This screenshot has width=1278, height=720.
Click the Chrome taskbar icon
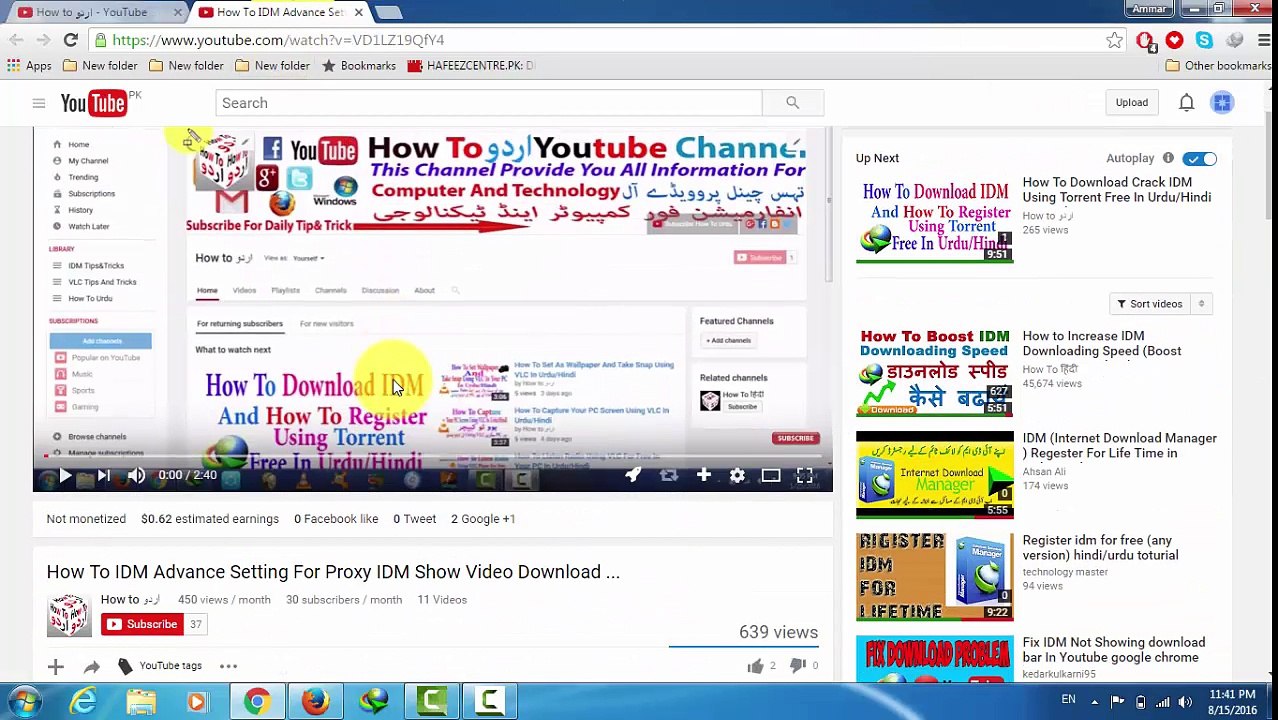pyautogui.click(x=257, y=702)
